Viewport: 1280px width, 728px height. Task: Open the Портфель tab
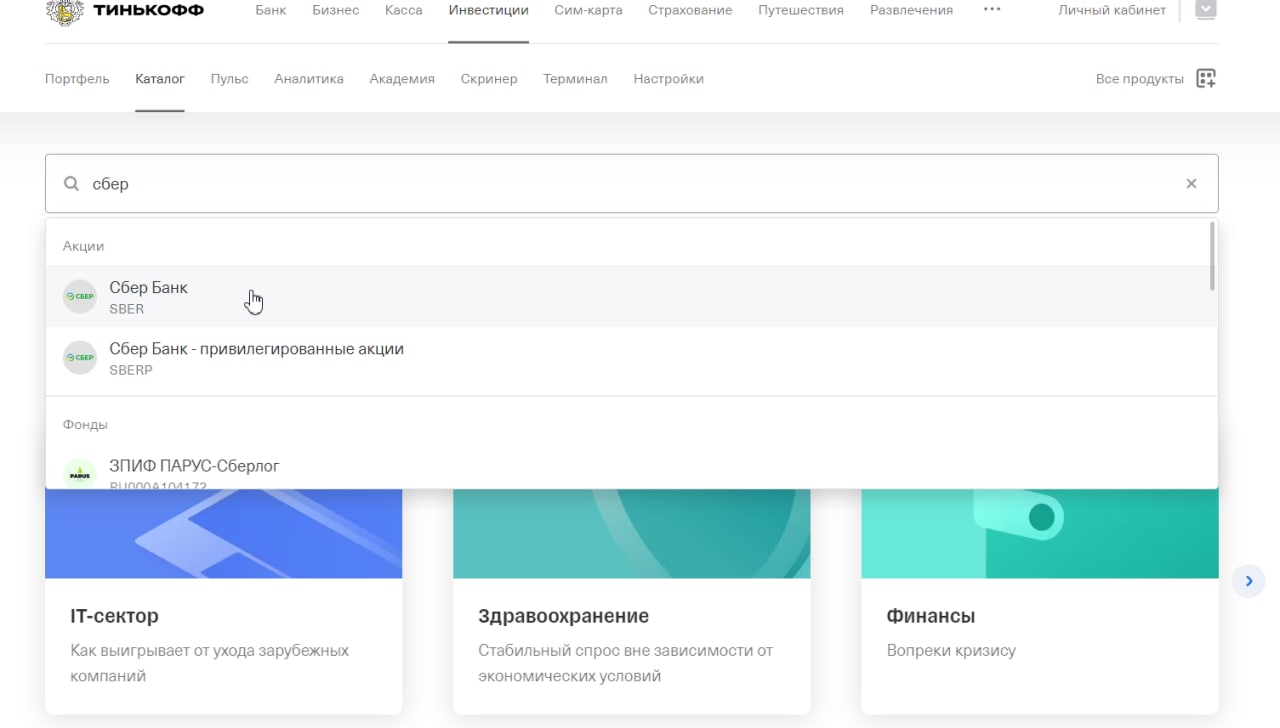[x=77, y=79]
